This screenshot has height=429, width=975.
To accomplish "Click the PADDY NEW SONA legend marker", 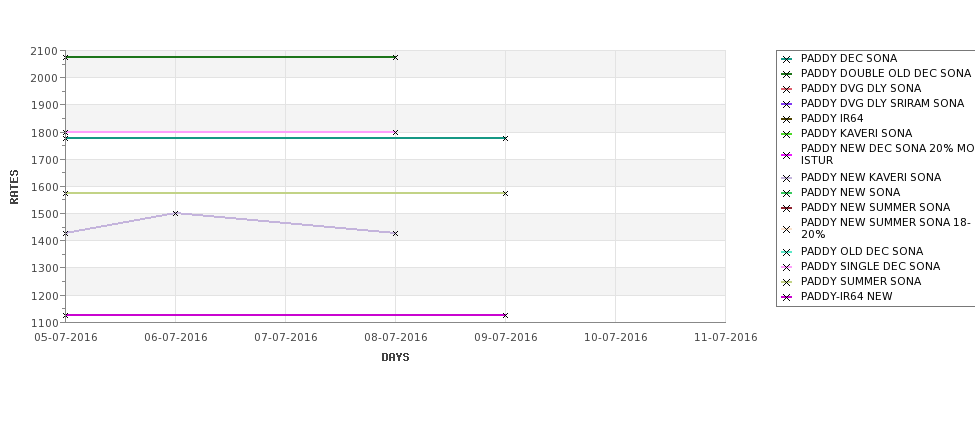I will click(786, 193).
